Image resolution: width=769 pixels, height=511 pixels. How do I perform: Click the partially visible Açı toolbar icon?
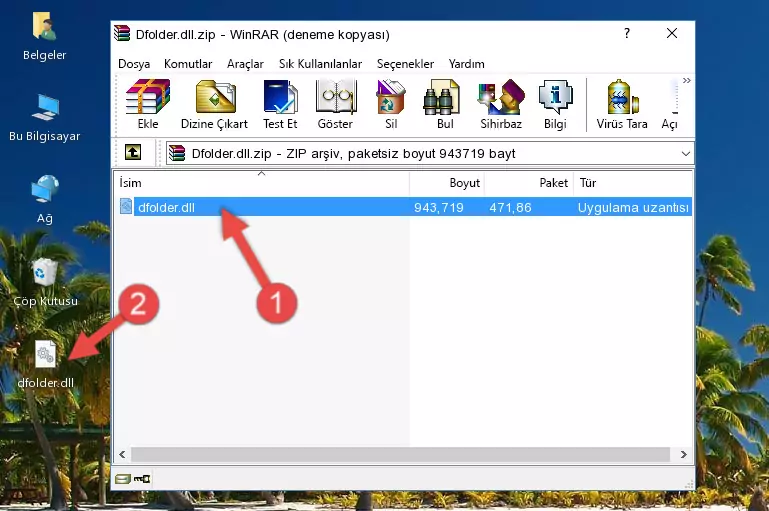[x=670, y=104]
